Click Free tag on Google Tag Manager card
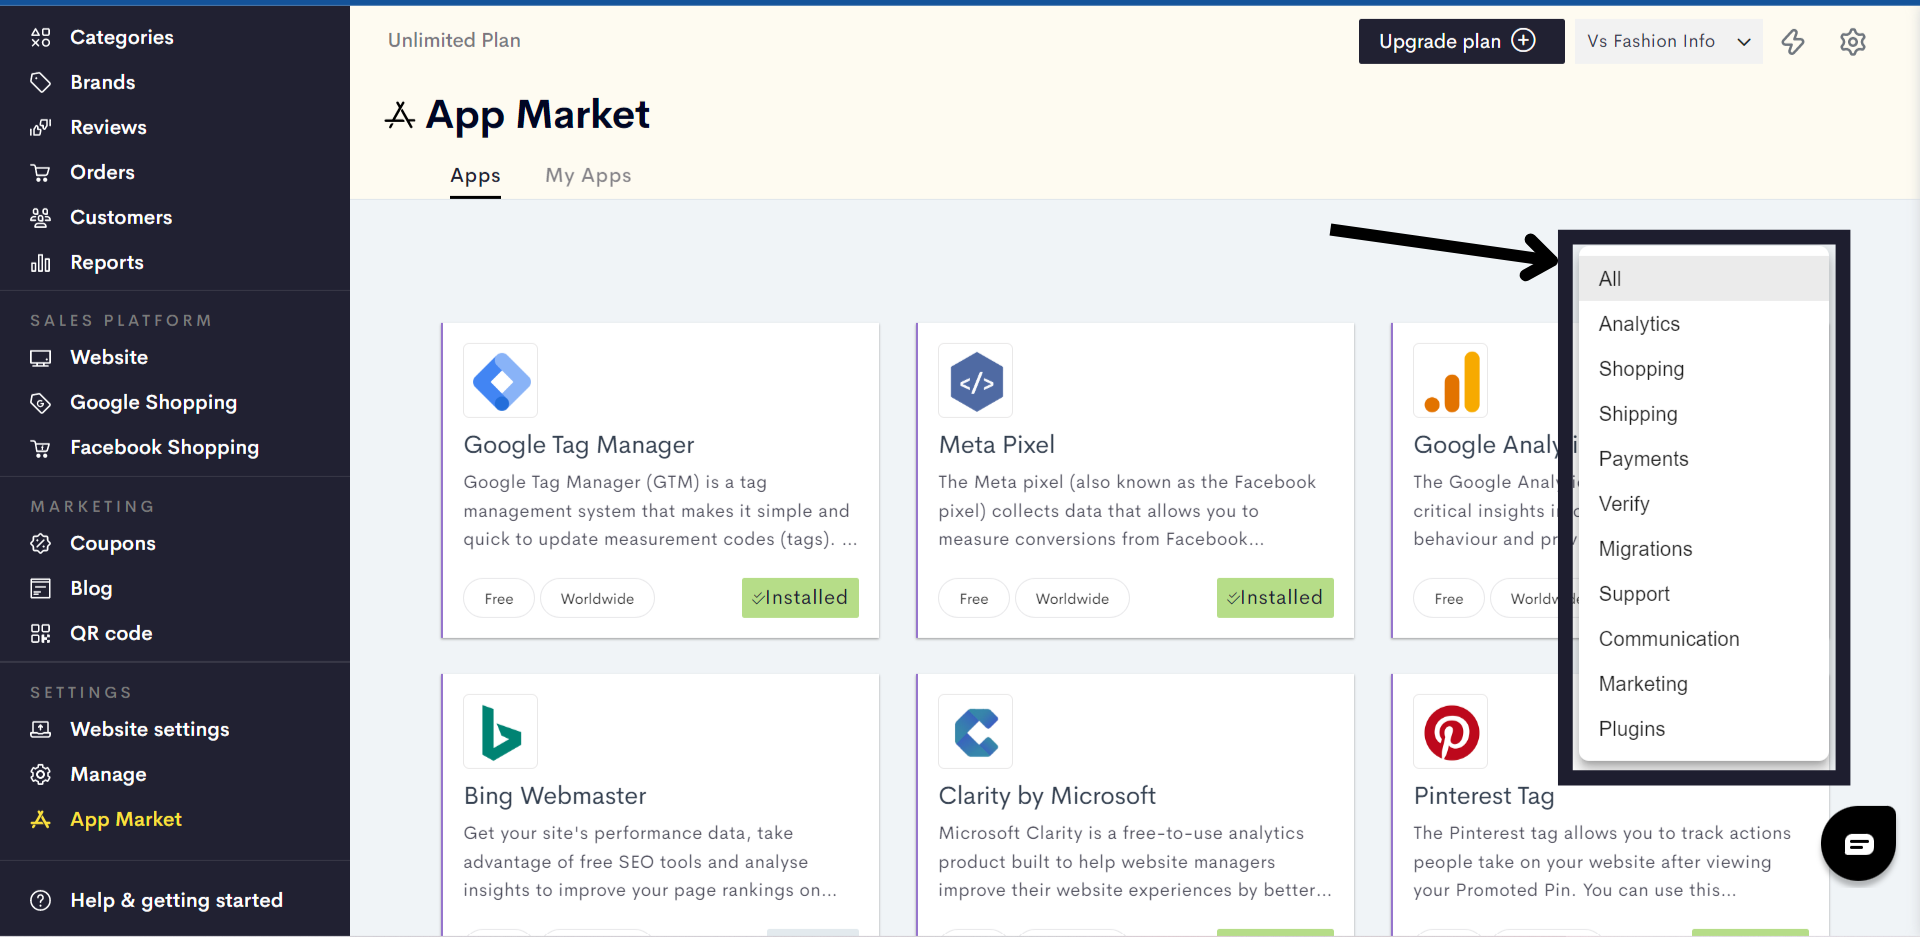Image resolution: width=1920 pixels, height=937 pixels. pyautogui.click(x=499, y=599)
